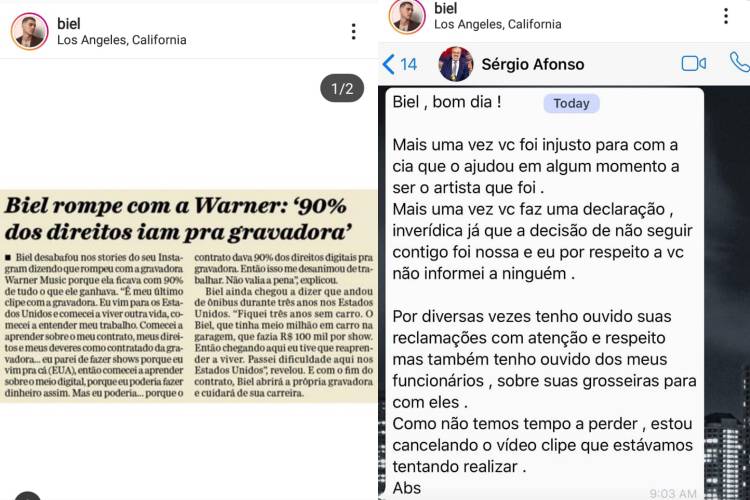The width and height of the screenshot is (750, 500).
Task: Tap Sérgio Afonso's contact avatar
Action: pyautogui.click(x=456, y=64)
